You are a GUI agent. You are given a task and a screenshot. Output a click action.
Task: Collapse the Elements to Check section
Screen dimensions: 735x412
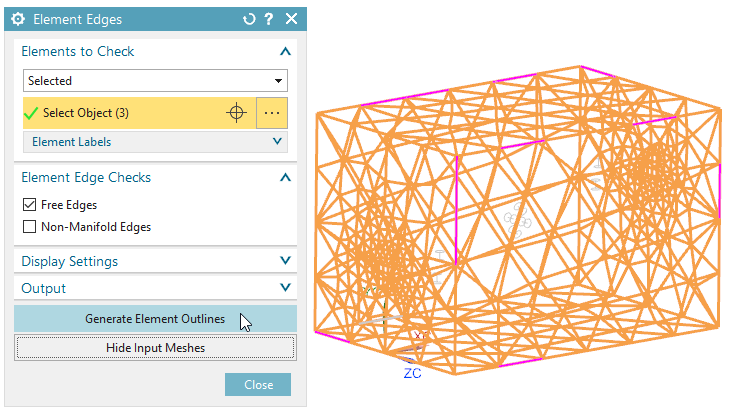pos(285,51)
